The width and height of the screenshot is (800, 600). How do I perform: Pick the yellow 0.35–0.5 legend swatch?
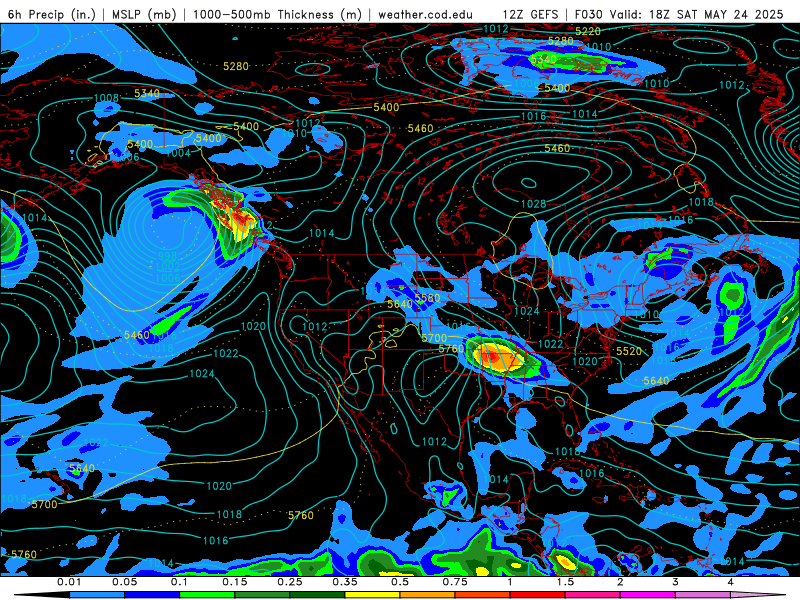point(372,595)
